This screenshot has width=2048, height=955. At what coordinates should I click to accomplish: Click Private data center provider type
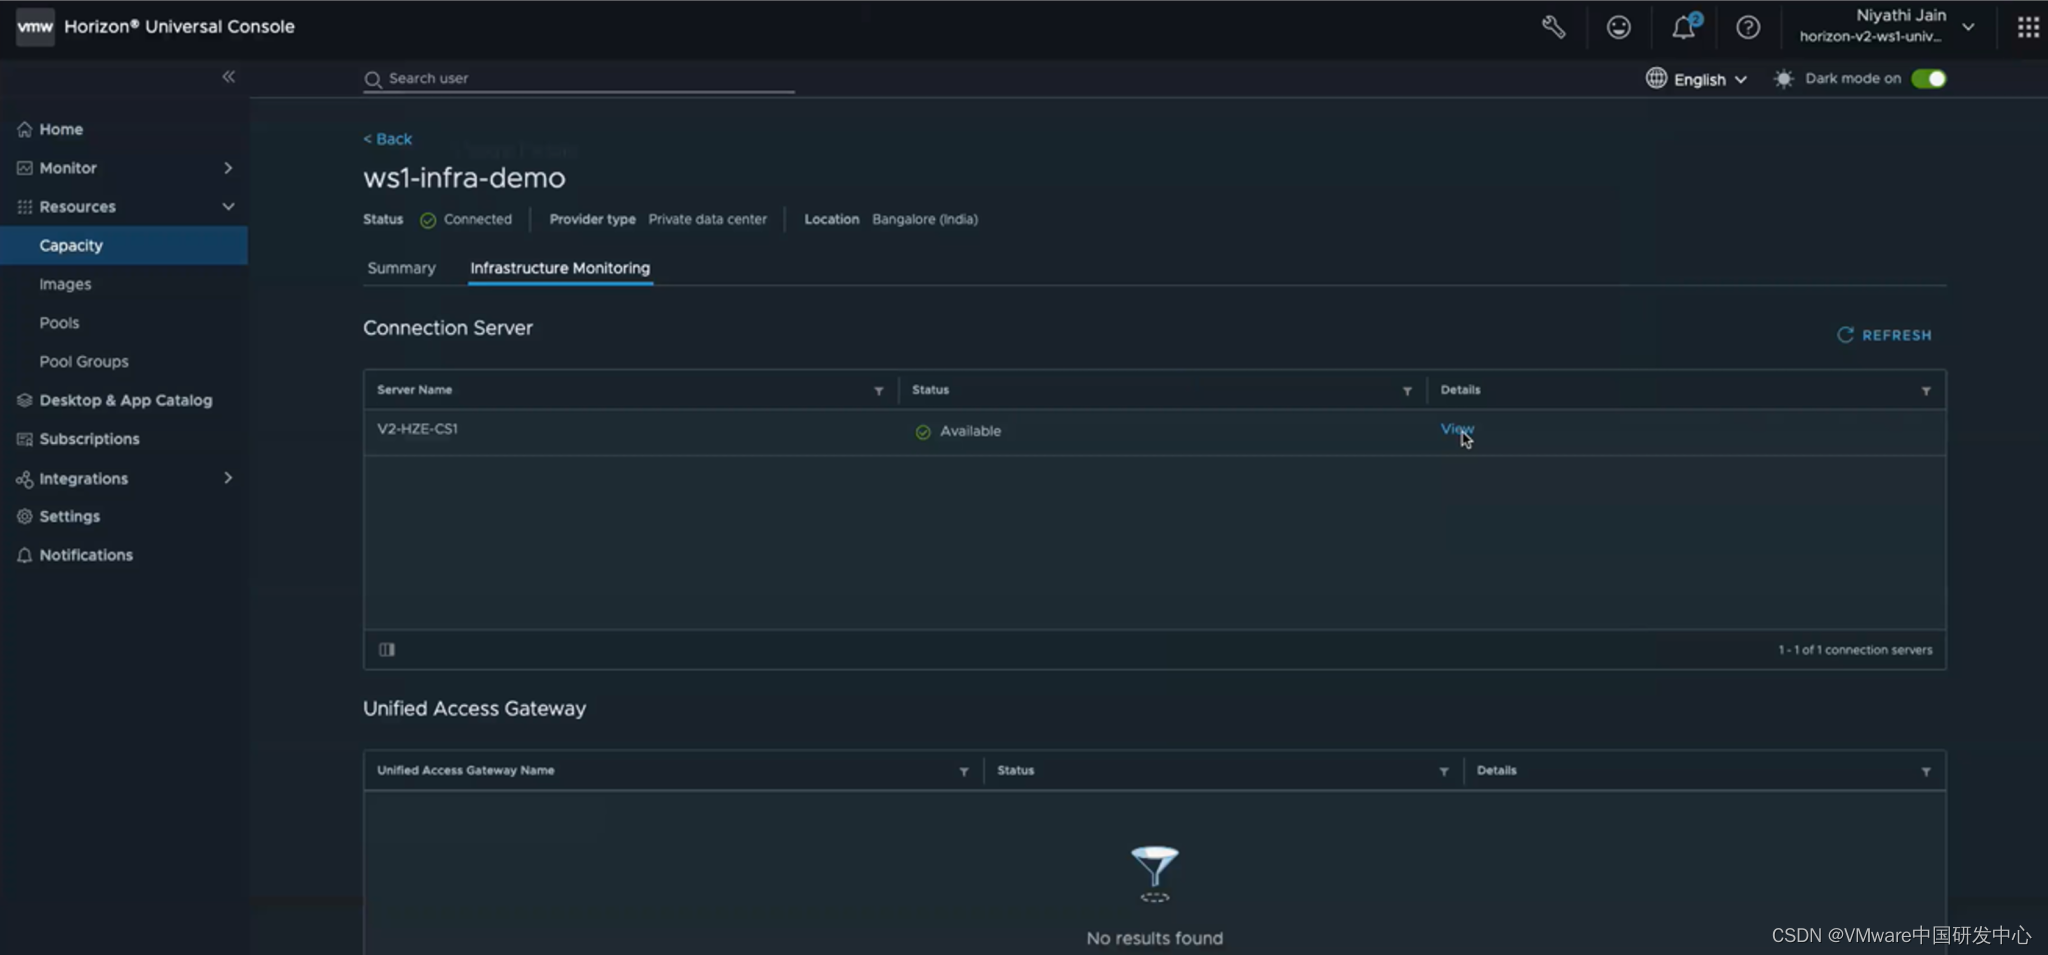pos(707,219)
